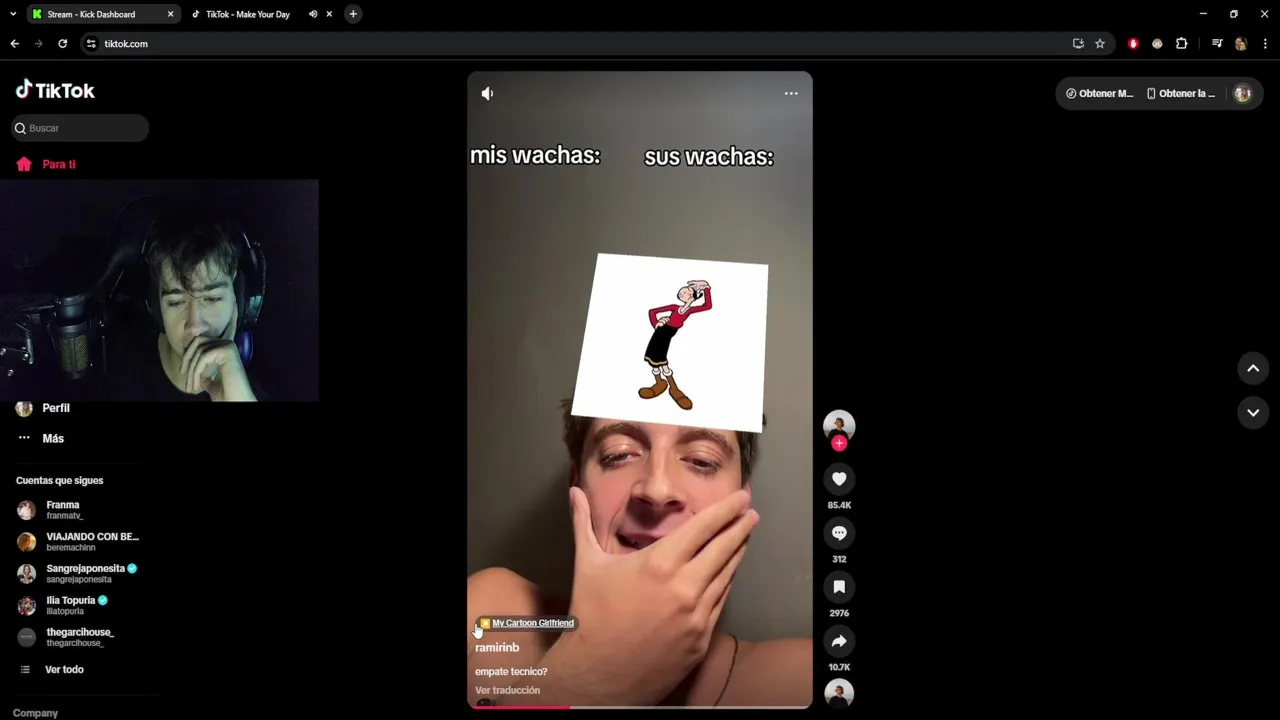The width and height of the screenshot is (1280, 720).
Task: Go to the next video with down arrow
Action: pos(1253,412)
